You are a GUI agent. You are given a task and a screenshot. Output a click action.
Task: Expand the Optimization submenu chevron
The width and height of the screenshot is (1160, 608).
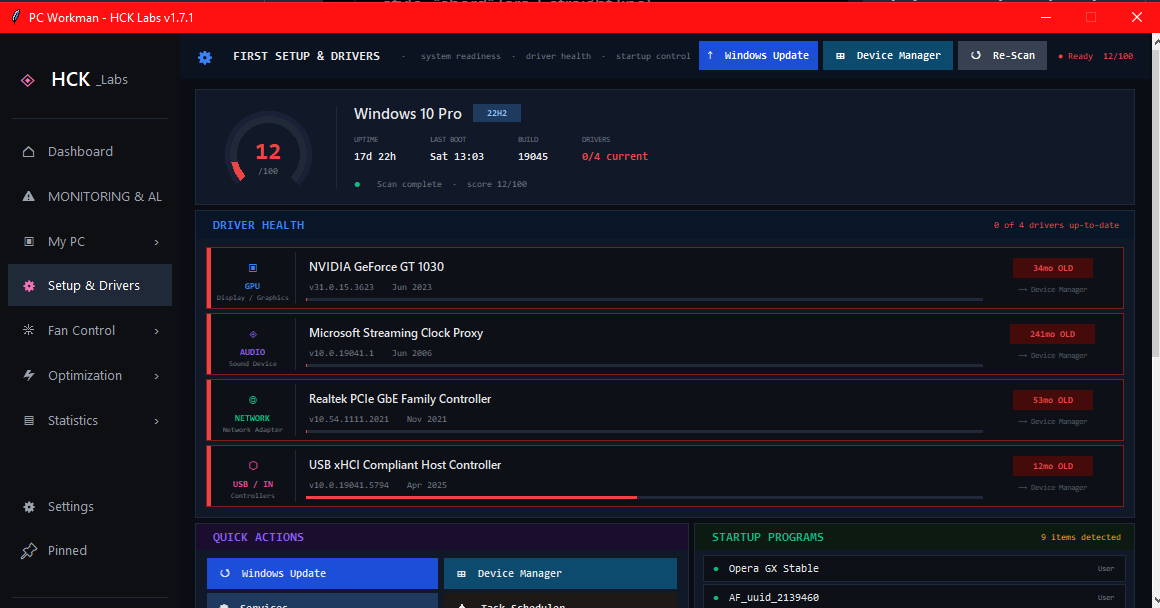click(x=156, y=376)
